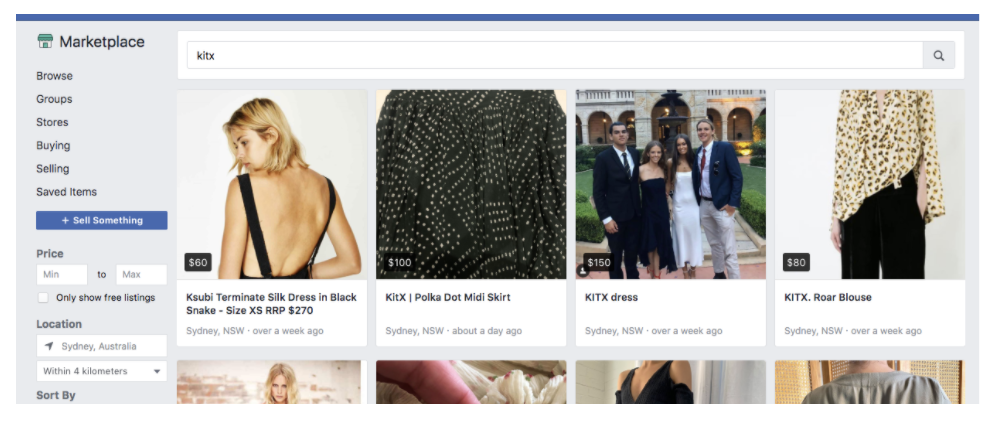
Task: Open the Within 4 kilometers dropdown
Action: (102, 371)
